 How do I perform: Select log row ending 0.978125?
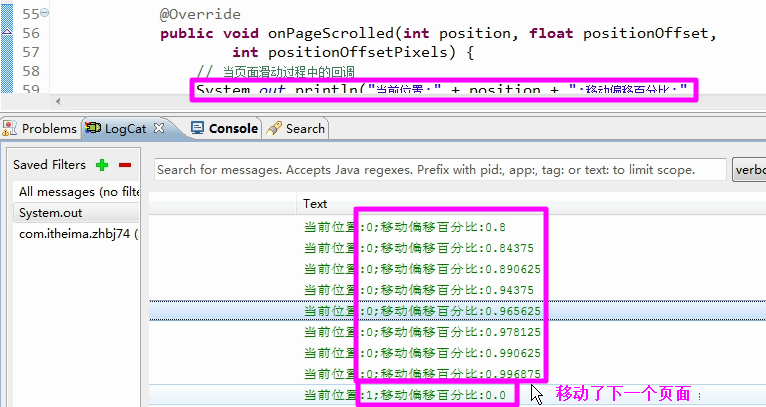(x=457, y=332)
